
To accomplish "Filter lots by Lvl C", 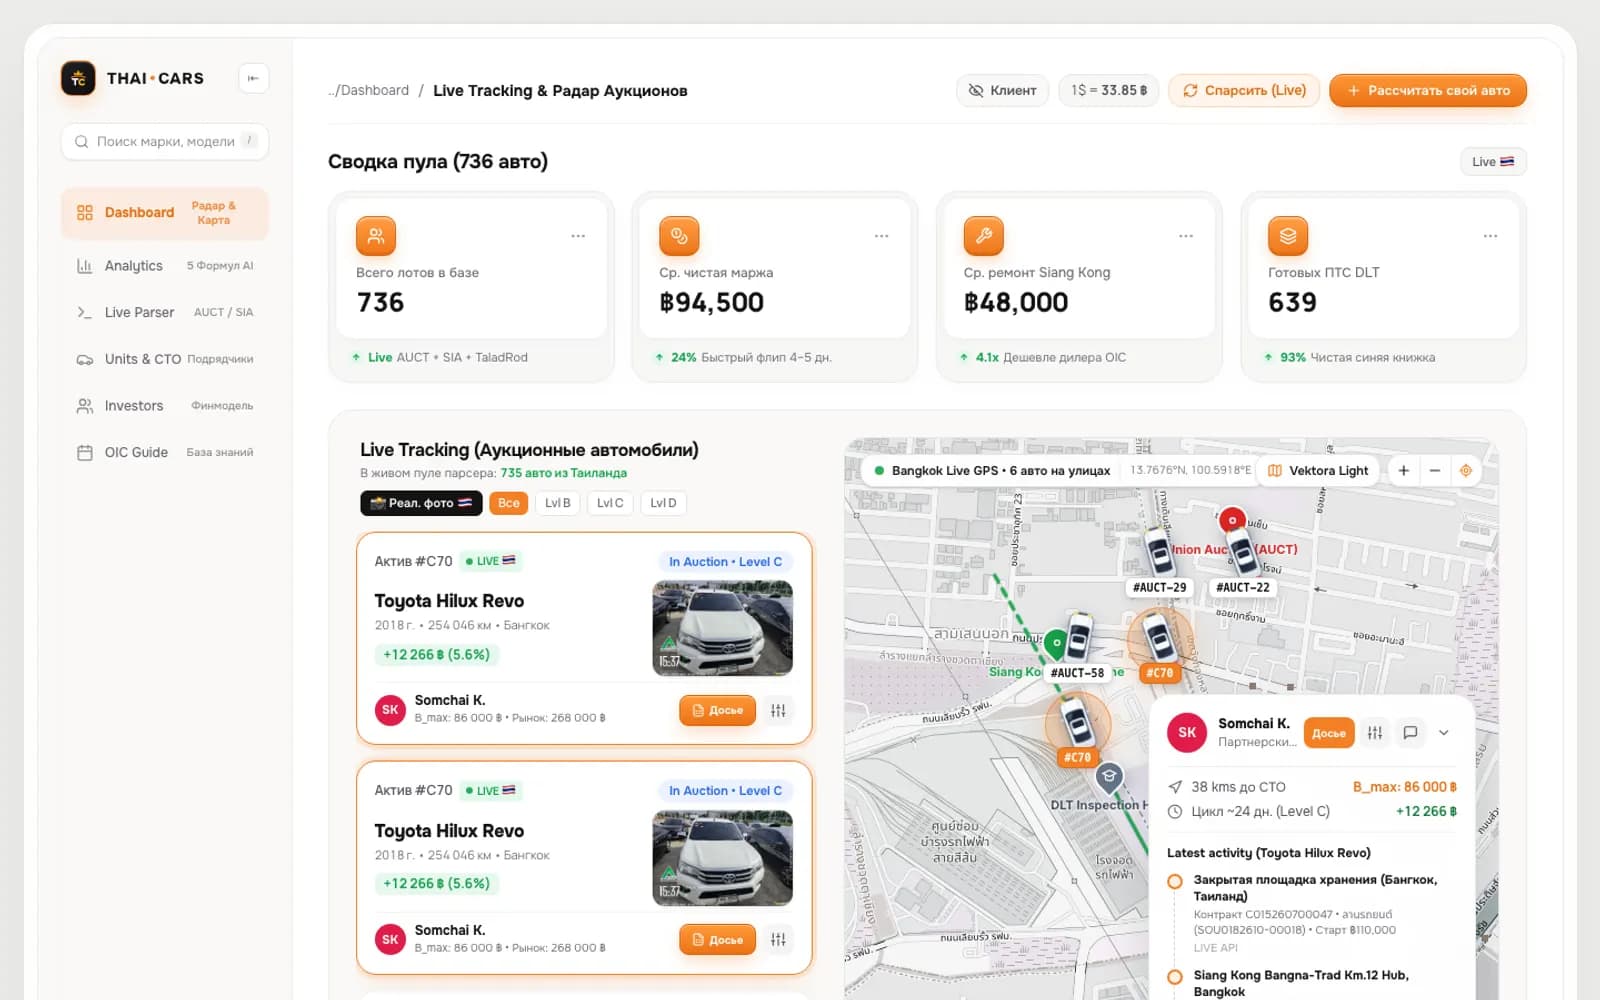I will pyautogui.click(x=610, y=503).
